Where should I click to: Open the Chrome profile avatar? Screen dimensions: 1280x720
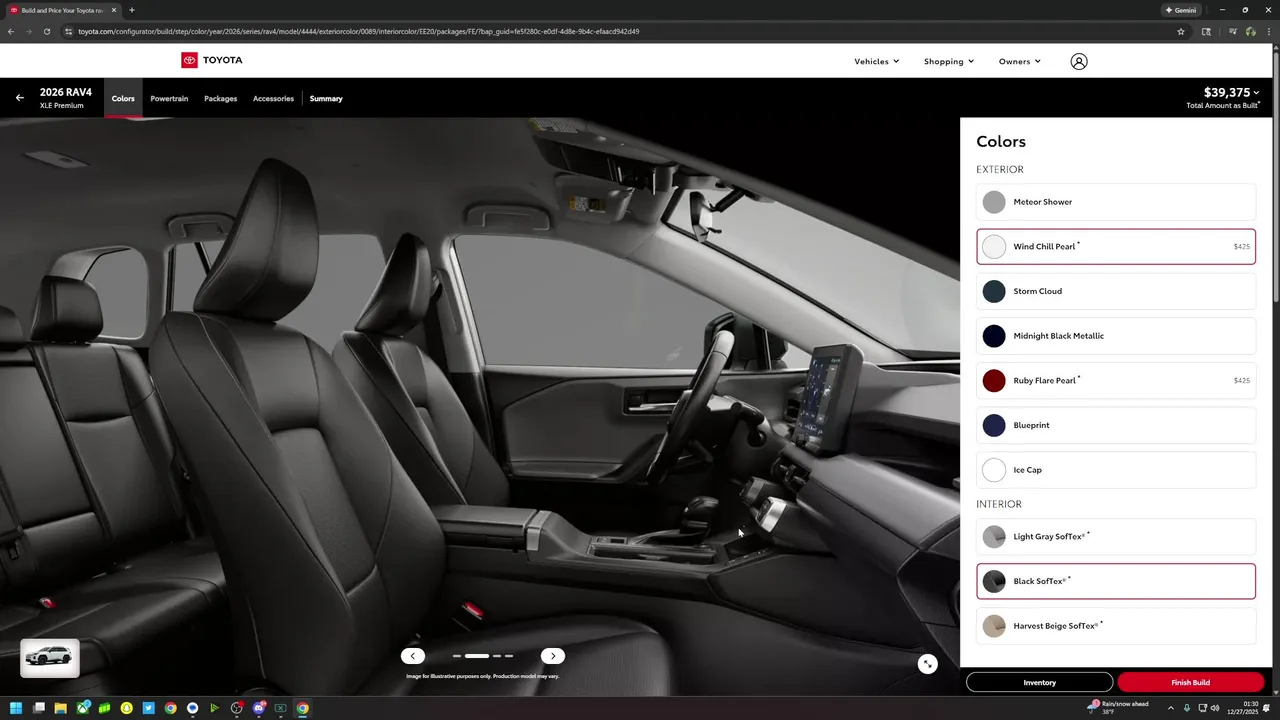click(1250, 31)
